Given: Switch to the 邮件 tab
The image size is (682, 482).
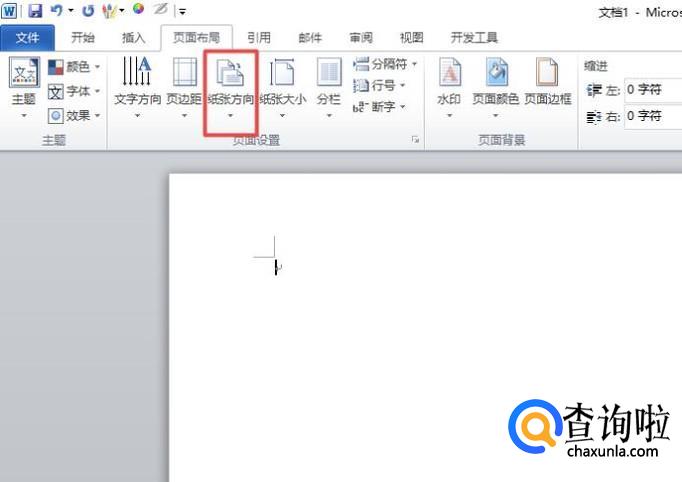Looking at the screenshot, I should point(310,38).
